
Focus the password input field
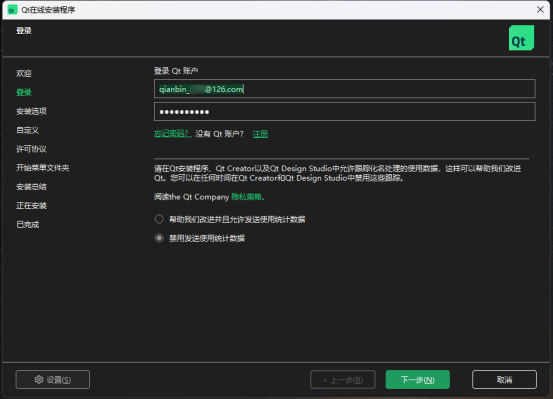click(x=345, y=112)
